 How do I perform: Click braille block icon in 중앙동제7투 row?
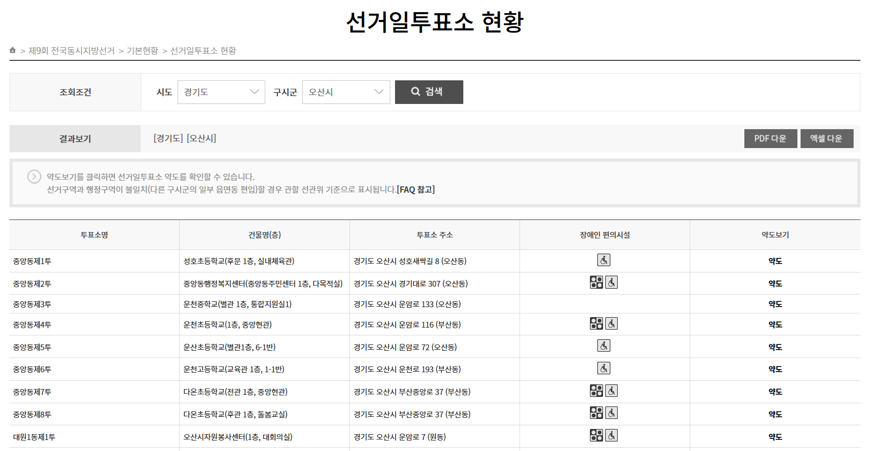click(x=597, y=390)
